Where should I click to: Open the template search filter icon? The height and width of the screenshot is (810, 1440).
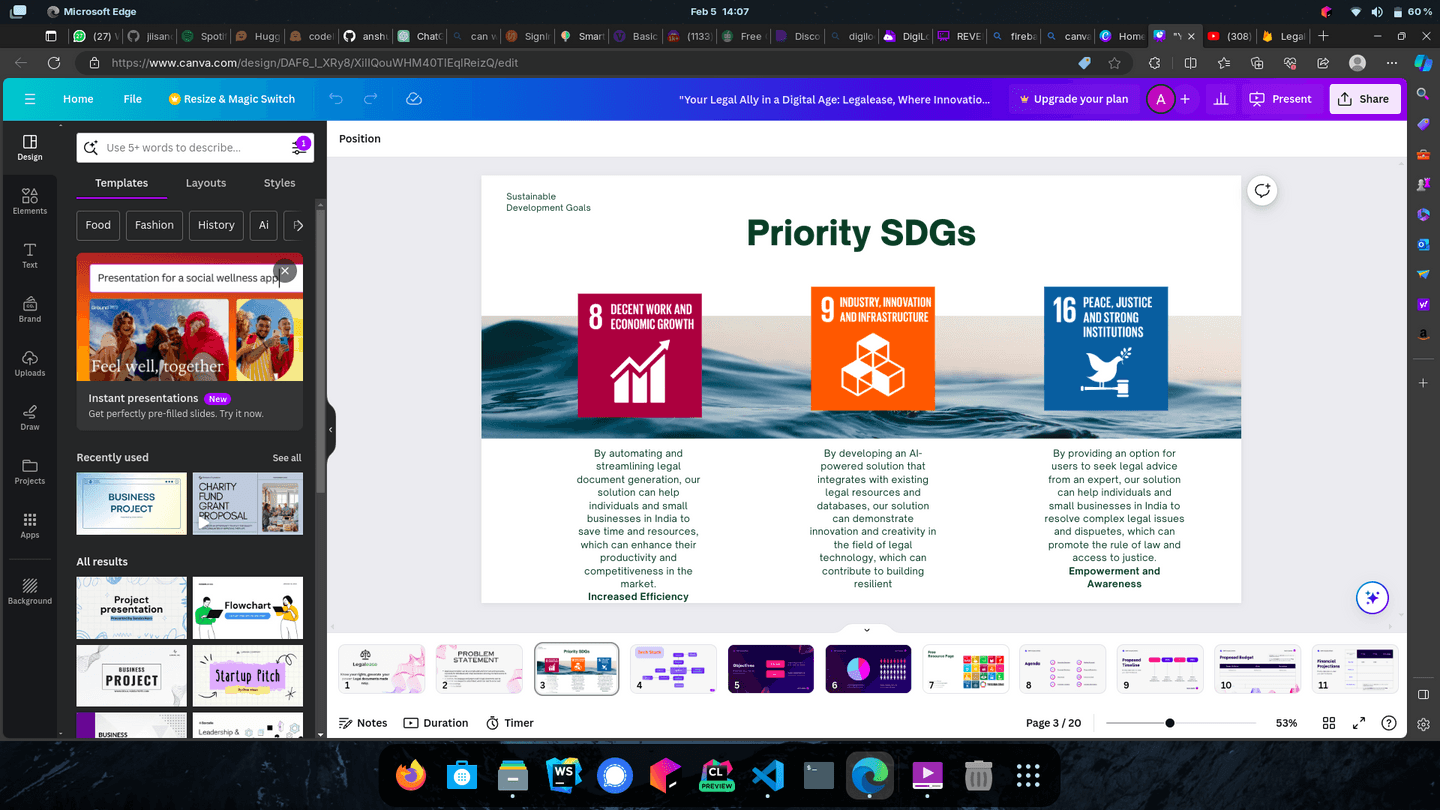tap(299, 147)
